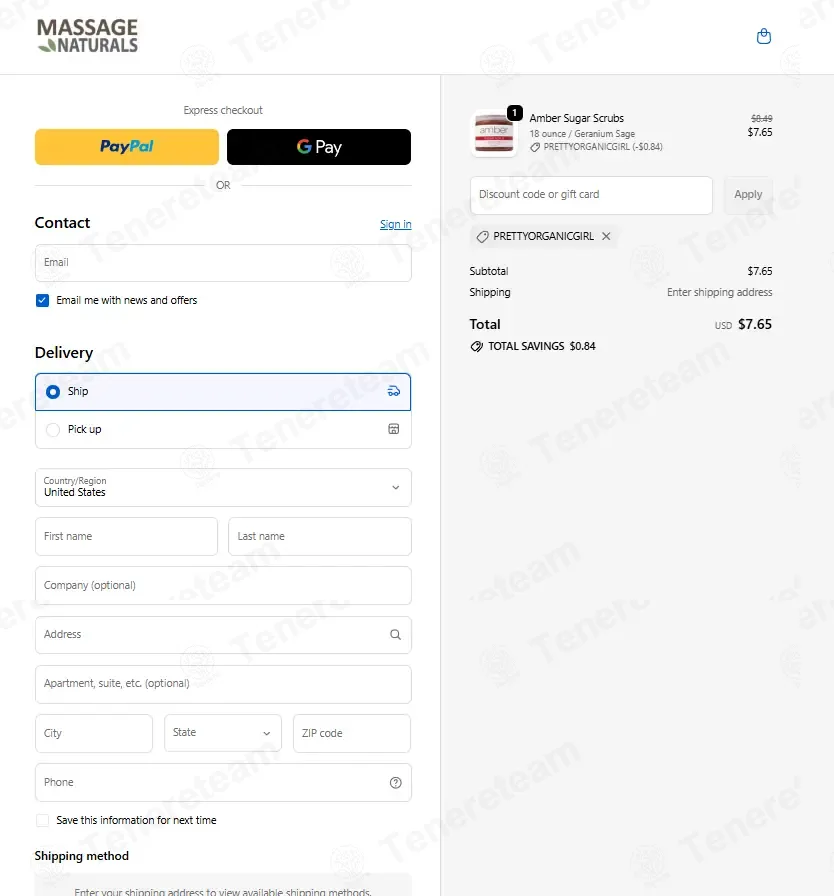This screenshot has width=834, height=896.
Task: Click the struck-through original price $8.49
Action: point(761,118)
